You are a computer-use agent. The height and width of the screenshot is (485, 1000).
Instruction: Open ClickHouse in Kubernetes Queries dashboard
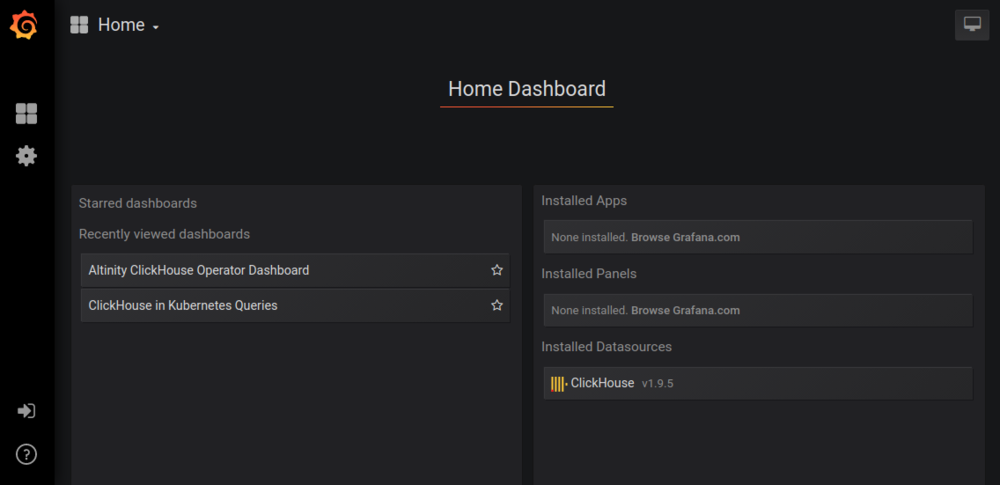tap(183, 305)
